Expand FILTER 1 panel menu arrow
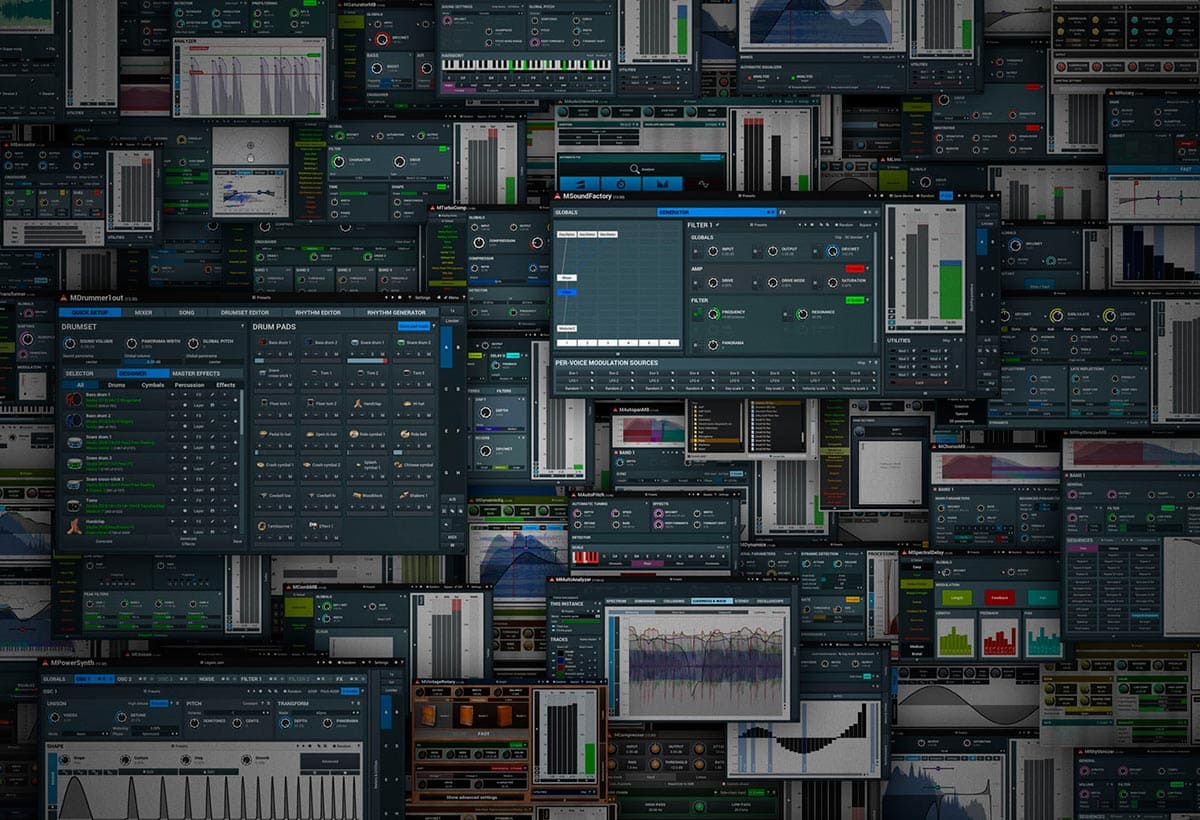Image resolution: width=1200 pixels, height=820 pixels. click(x=876, y=224)
